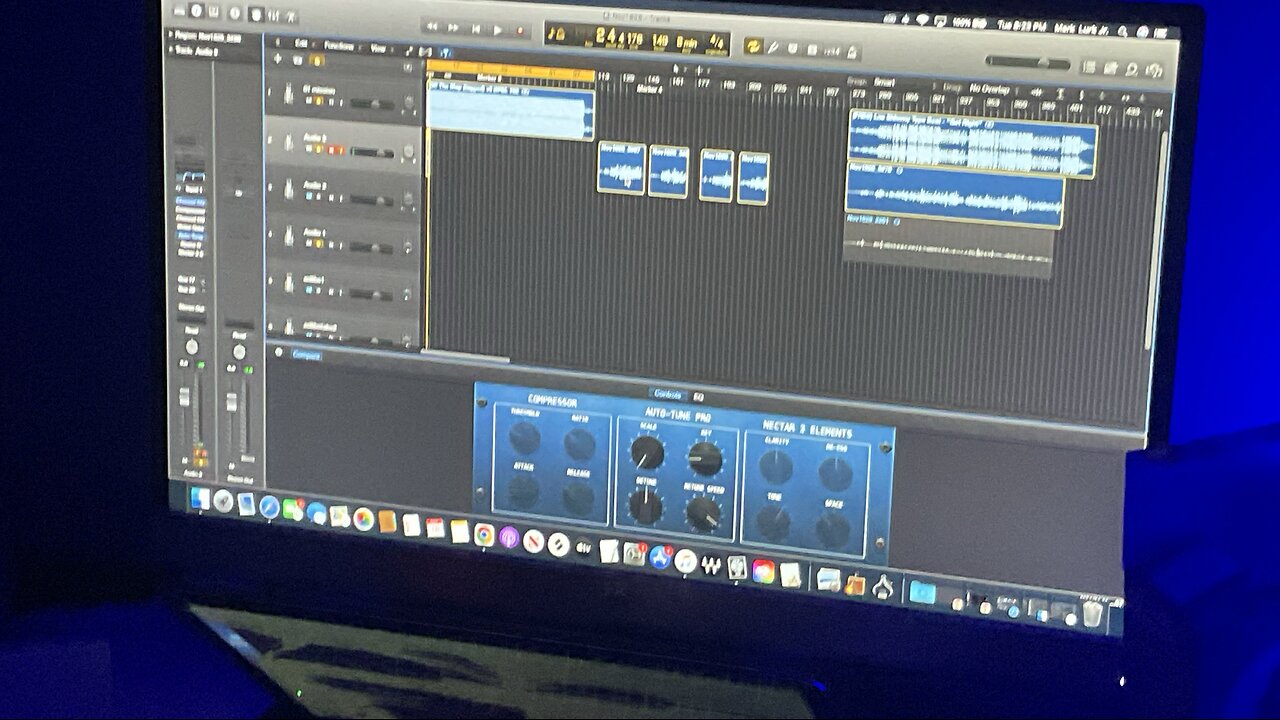
Task: Open the Loop Browser
Action: pyautogui.click(x=1132, y=69)
